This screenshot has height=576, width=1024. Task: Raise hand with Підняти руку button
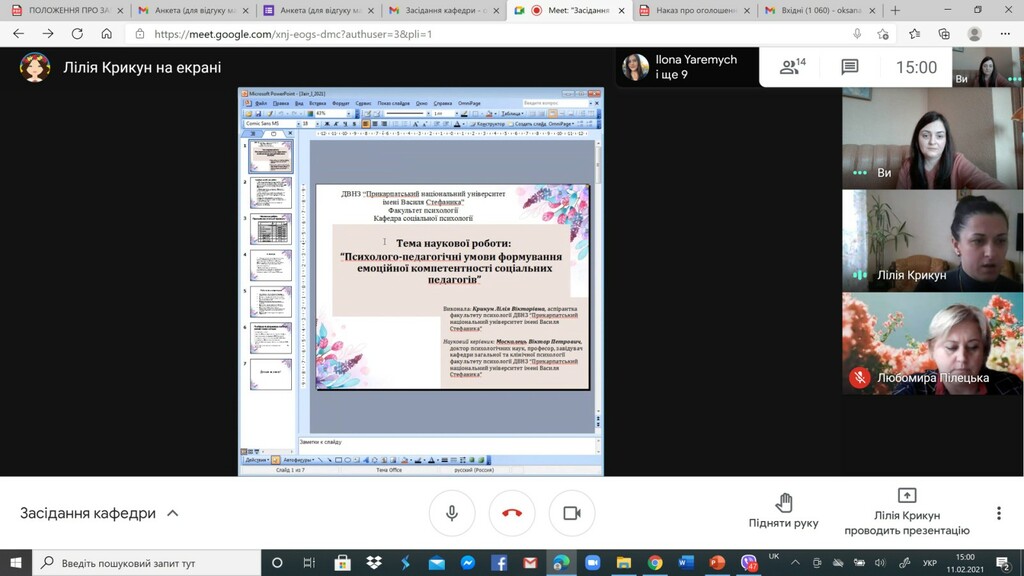click(x=783, y=510)
